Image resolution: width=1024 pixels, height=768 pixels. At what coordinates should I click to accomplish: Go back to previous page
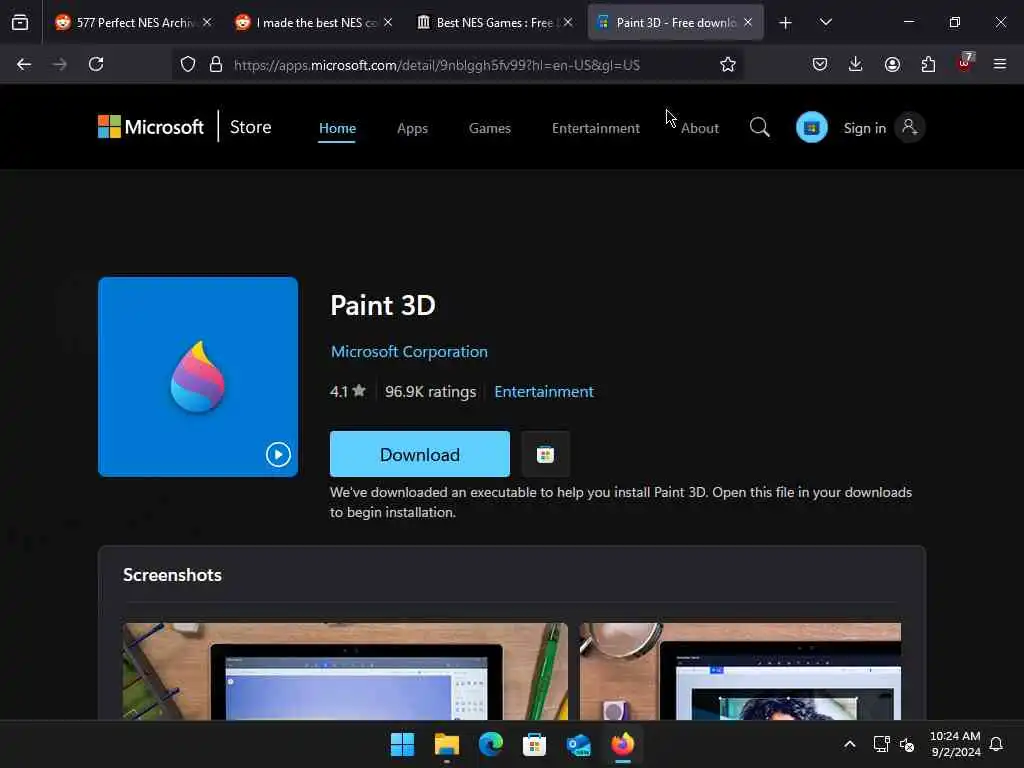tap(24, 64)
